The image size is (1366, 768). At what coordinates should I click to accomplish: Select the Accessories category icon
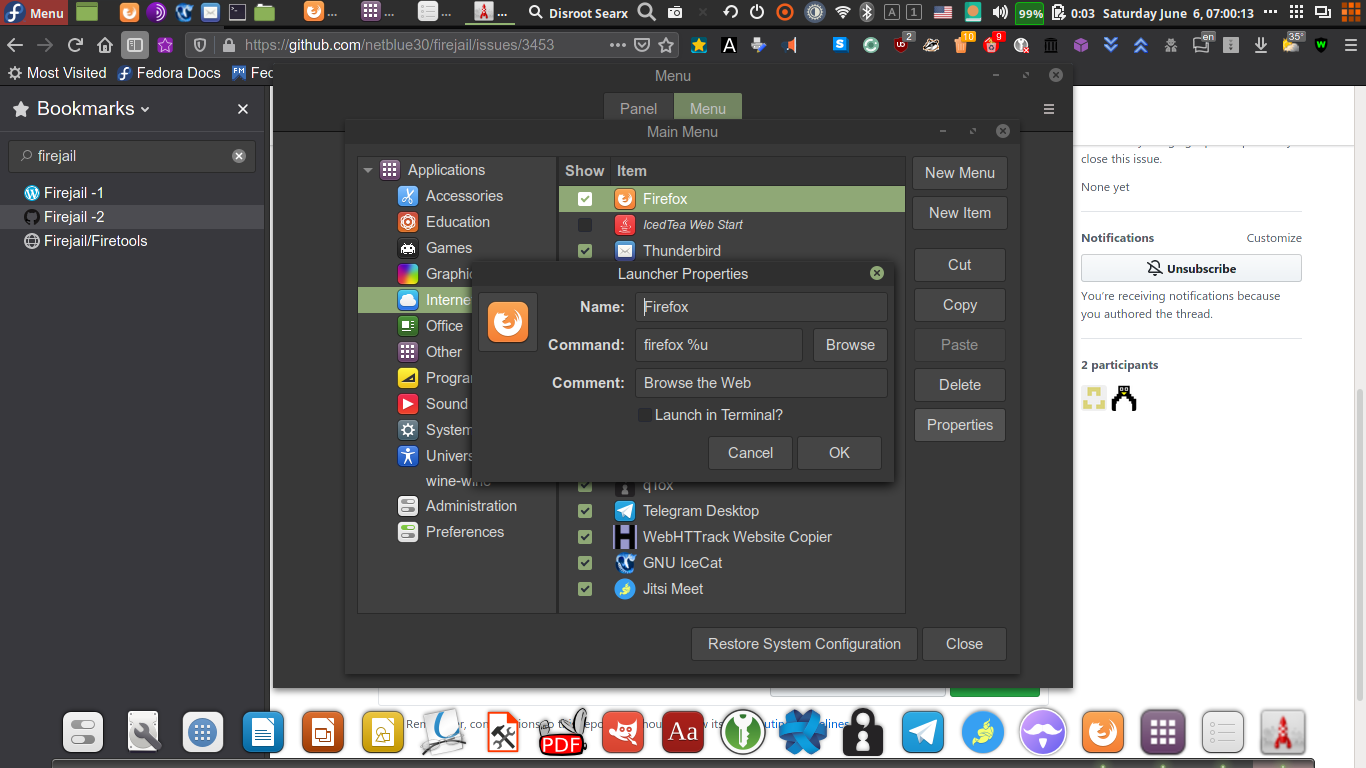tap(407, 196)
